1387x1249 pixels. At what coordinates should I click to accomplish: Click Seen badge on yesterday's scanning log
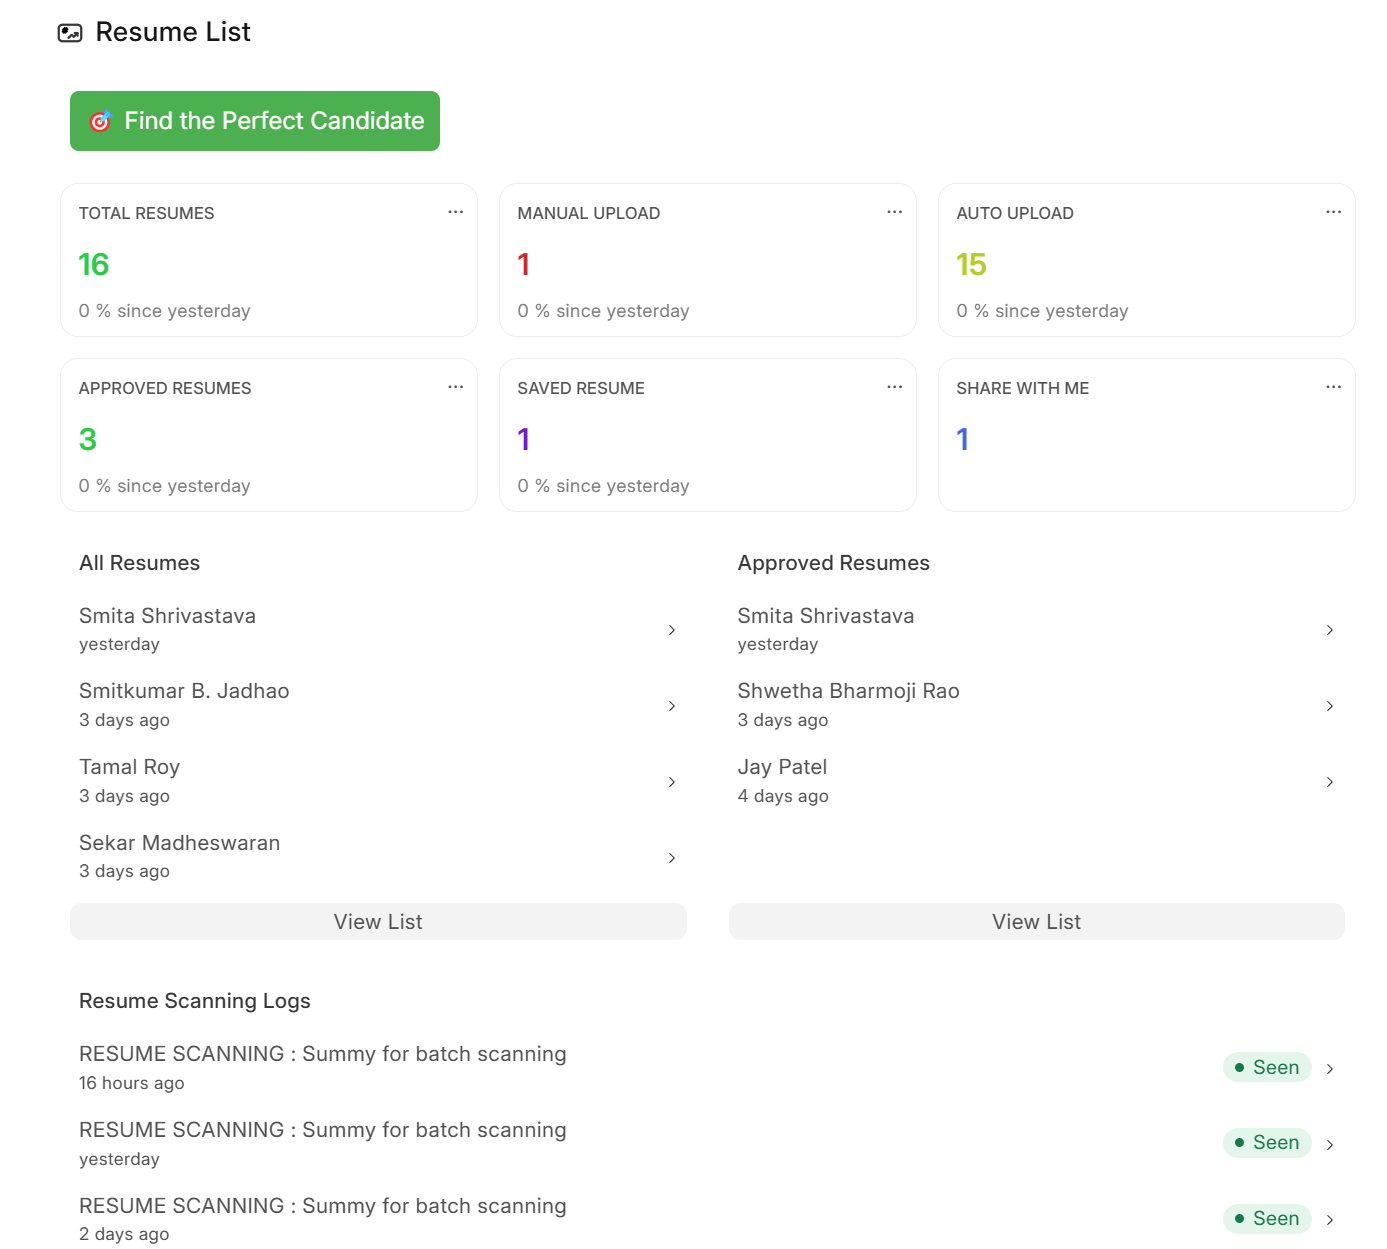click(1267, 1142)
